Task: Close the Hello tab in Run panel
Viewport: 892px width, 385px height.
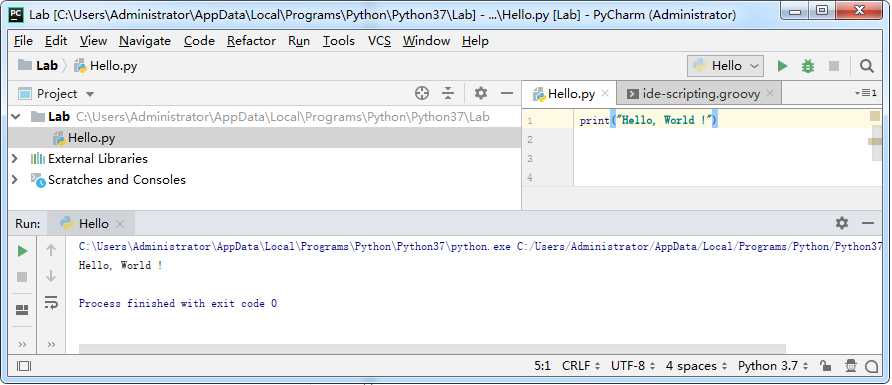Action: click(119, 224)
